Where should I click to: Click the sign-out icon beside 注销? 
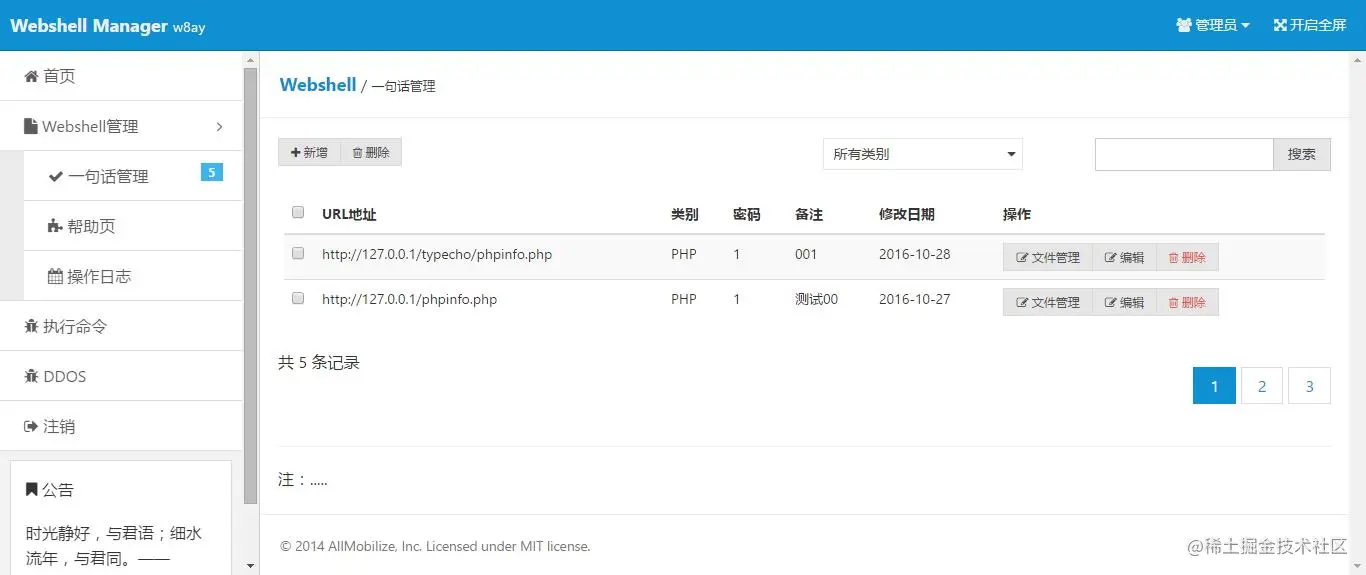(x=31, y=426)
